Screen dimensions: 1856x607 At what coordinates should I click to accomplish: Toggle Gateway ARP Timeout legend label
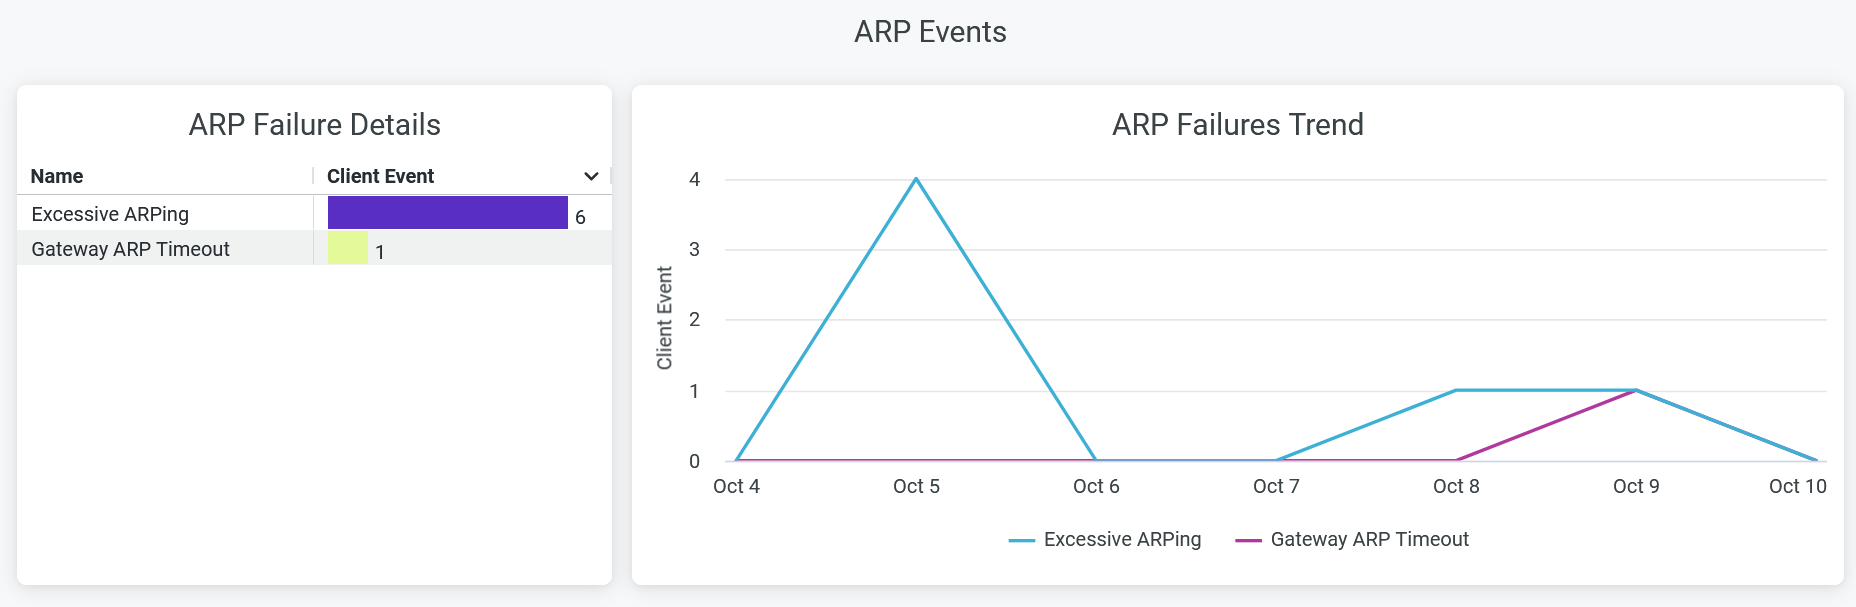point(1369,539)
